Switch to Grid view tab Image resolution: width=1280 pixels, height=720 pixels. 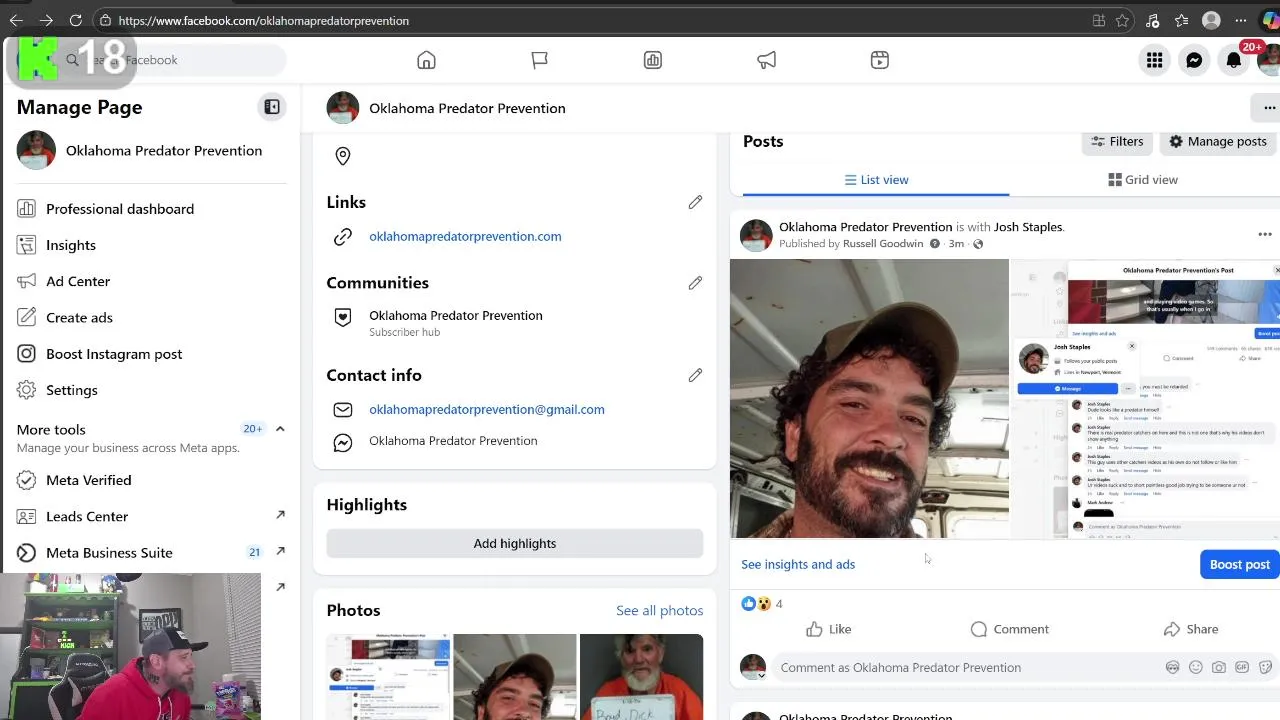coord(1143,180)
